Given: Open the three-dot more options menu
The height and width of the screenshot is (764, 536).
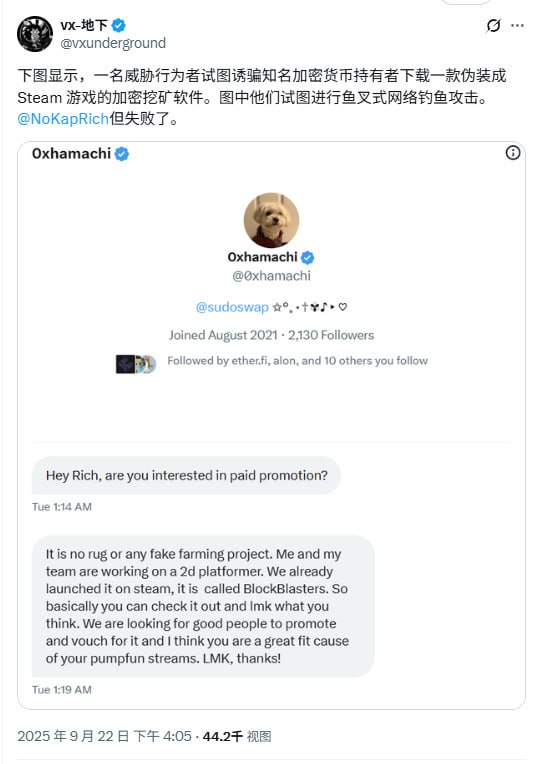Looking at the screenshot, I should tap(517, 25).
